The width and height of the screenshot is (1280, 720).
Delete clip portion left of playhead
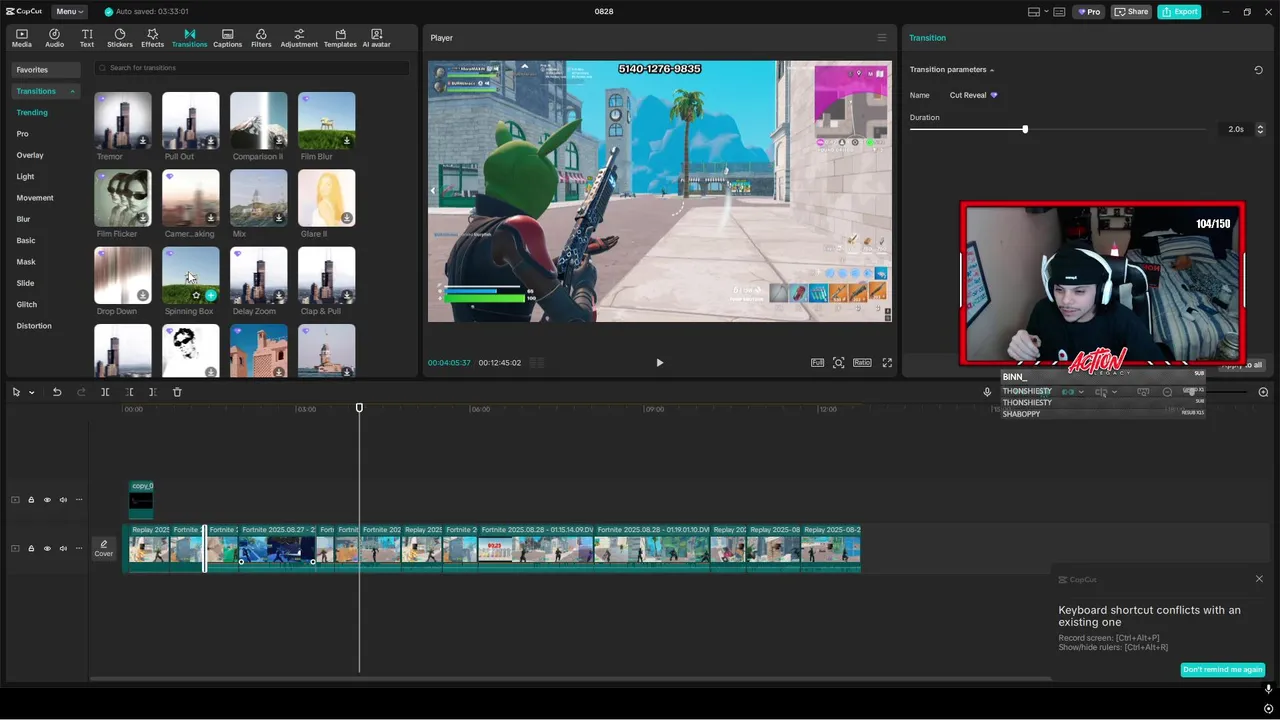(x=129, y=392)
